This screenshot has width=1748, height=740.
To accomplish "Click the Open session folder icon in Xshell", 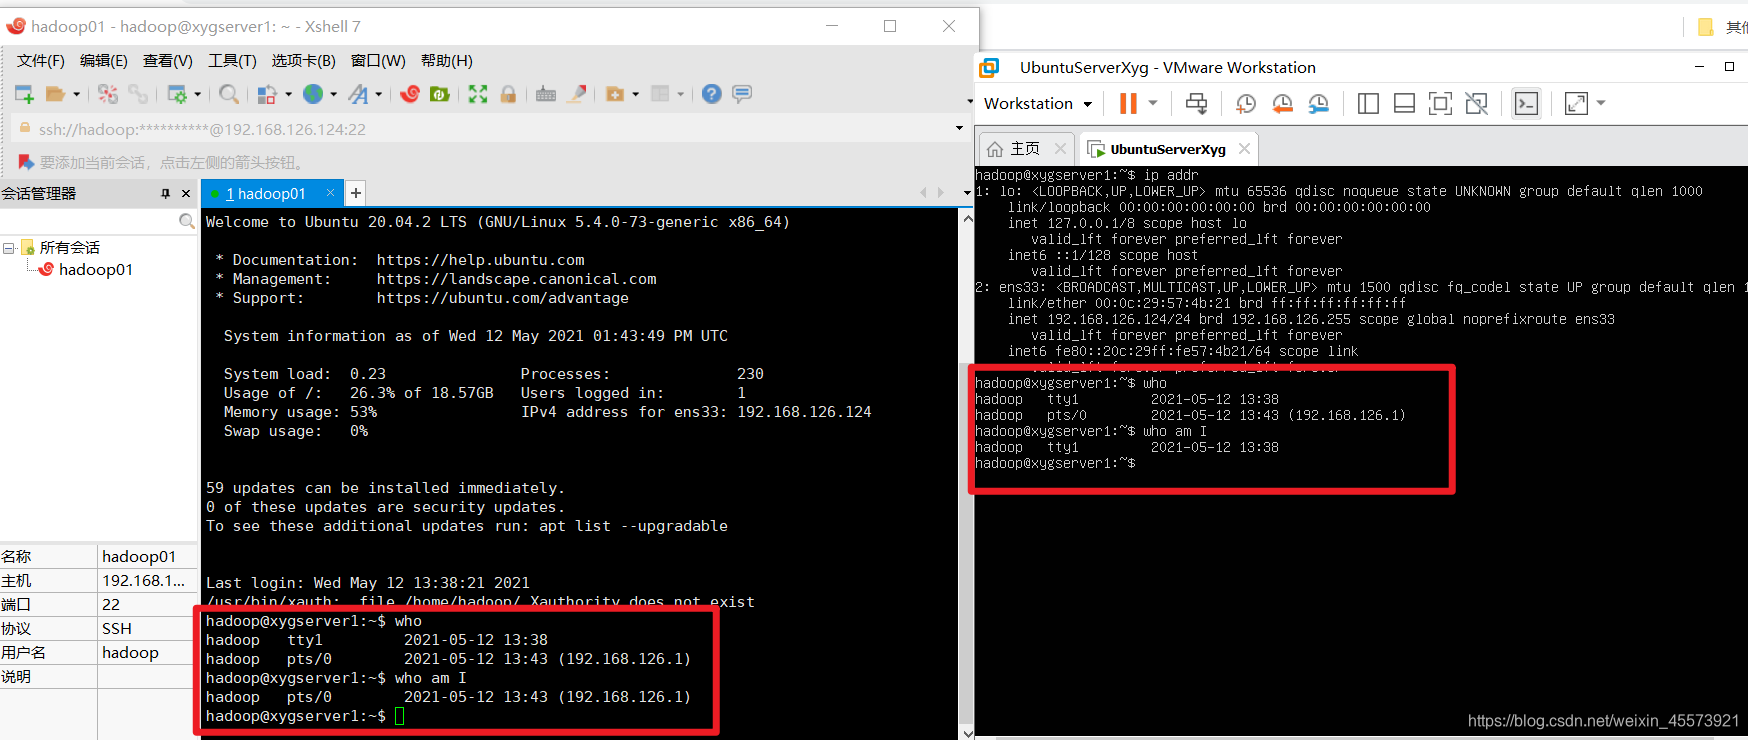I will 54,94.
